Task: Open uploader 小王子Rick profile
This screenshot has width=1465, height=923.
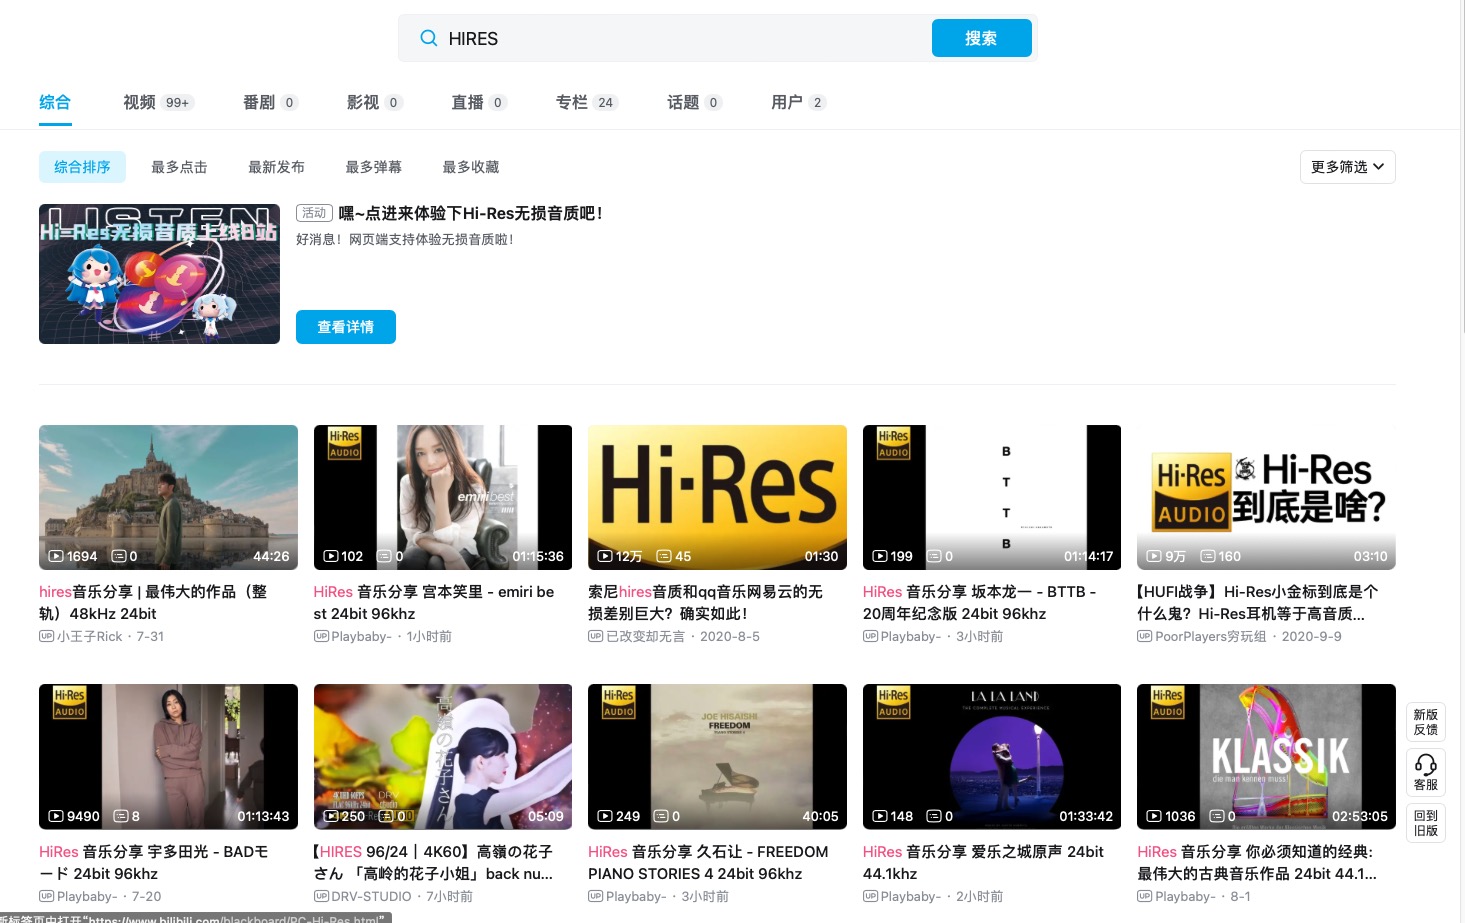Action: (x=89, y=636)
